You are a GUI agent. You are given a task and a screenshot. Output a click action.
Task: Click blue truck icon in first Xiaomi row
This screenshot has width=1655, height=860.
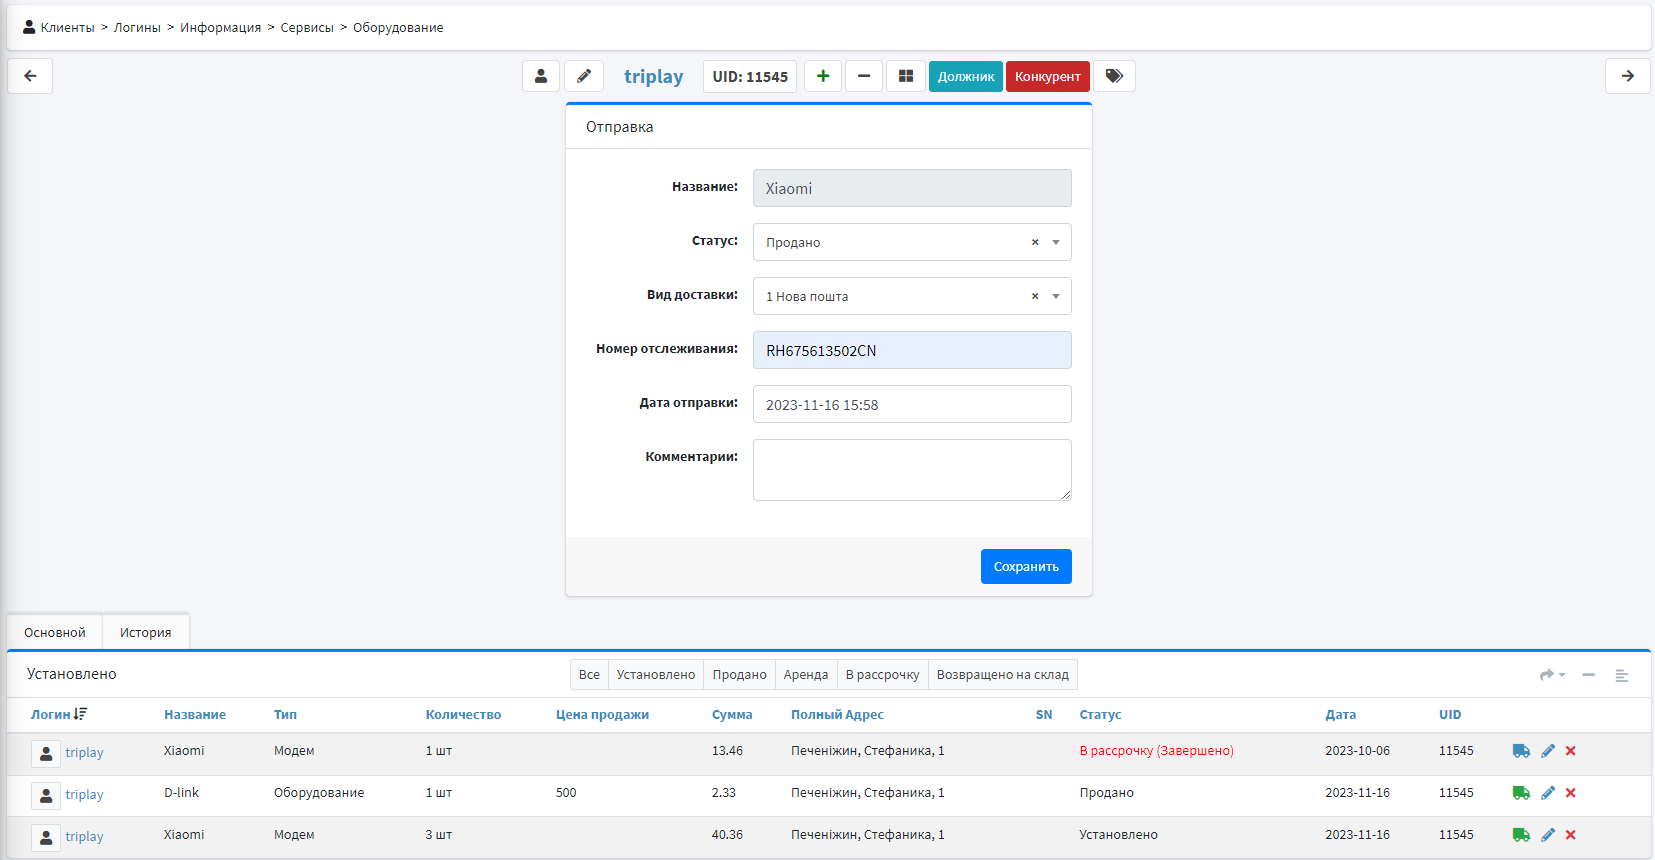[1521, 751]
